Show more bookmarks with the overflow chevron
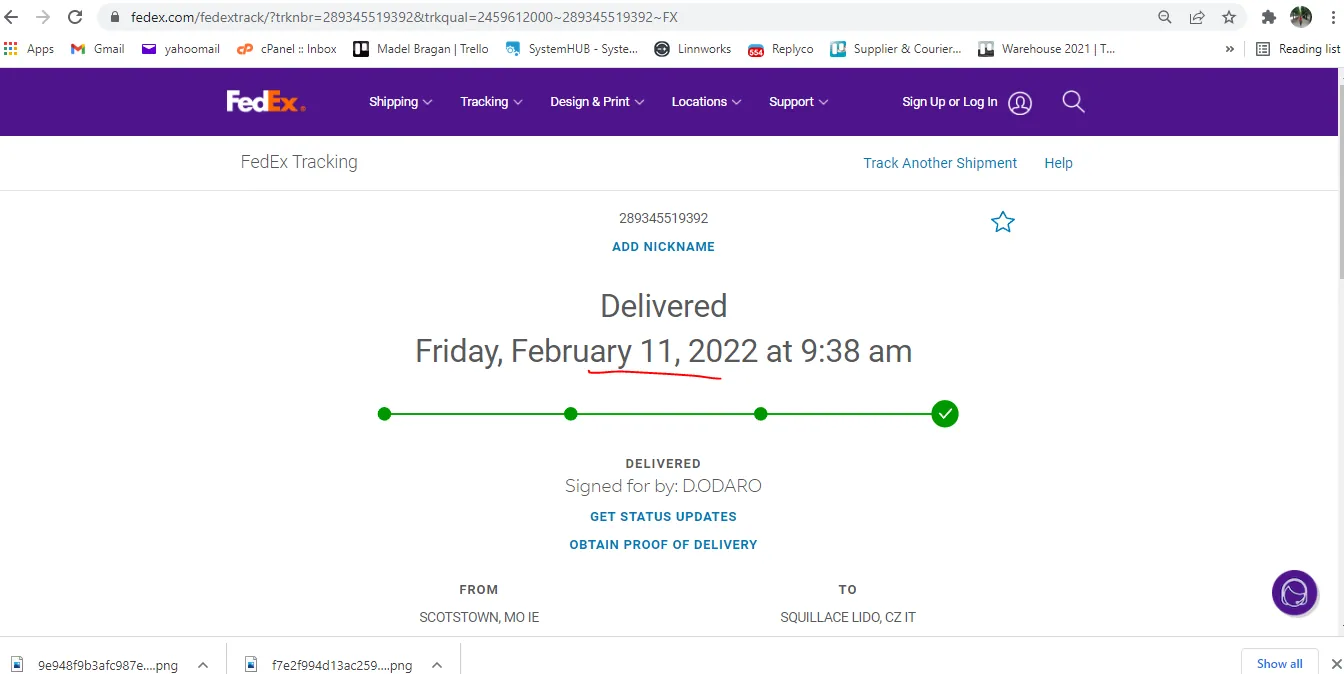Screen dimensions: 1344x674 pyautogui.click(x=1229, y=48)
